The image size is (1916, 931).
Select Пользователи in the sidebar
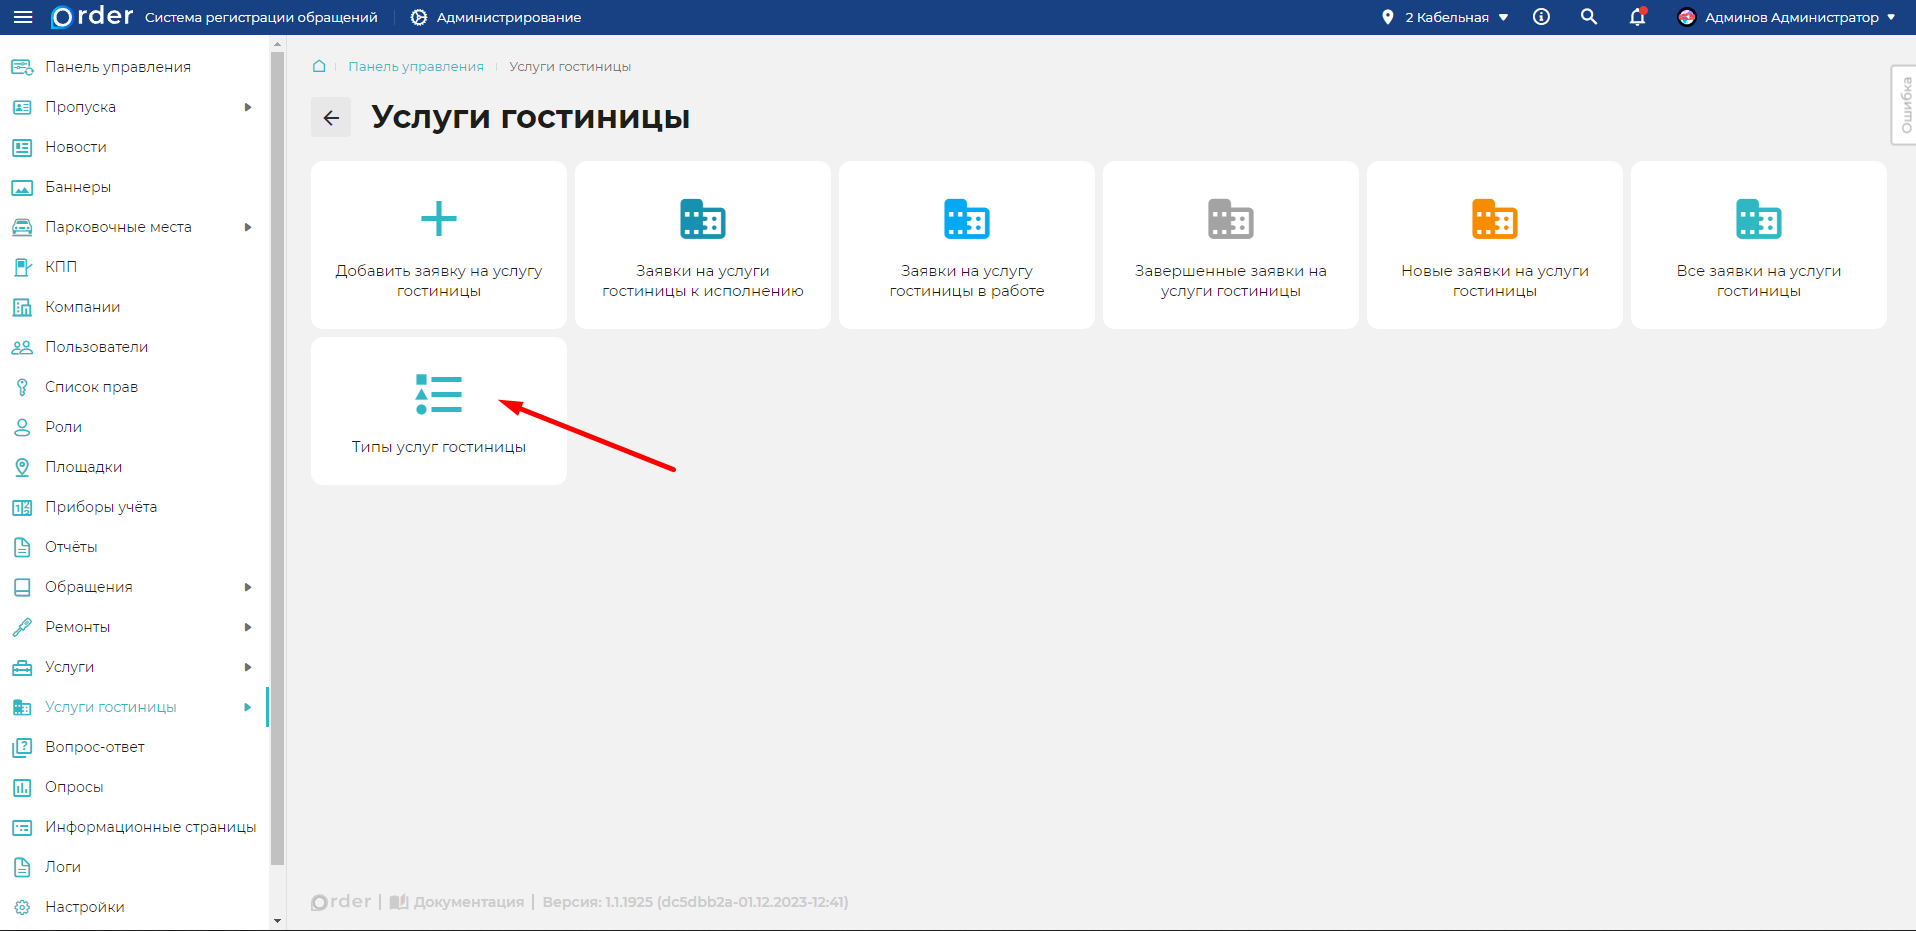(x=96, y=347)
